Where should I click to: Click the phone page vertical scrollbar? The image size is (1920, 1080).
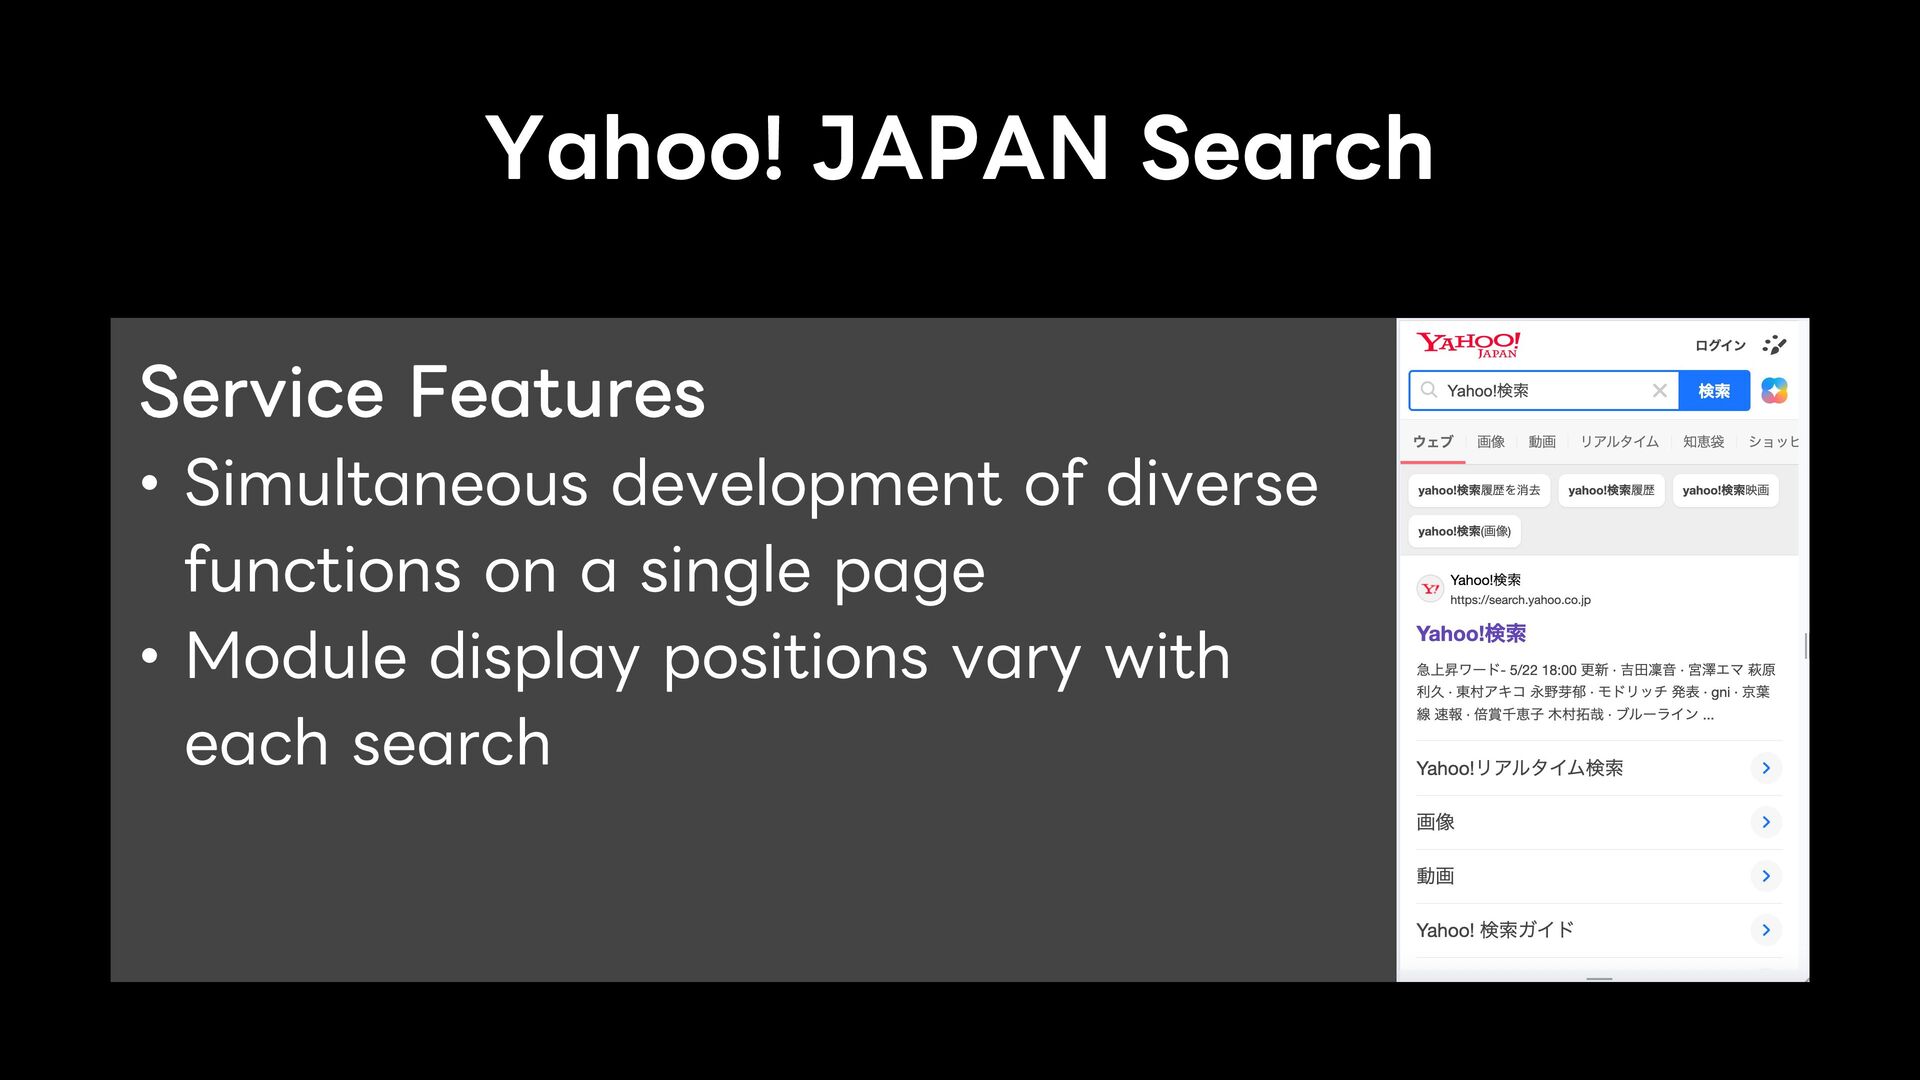[1805, 646]
